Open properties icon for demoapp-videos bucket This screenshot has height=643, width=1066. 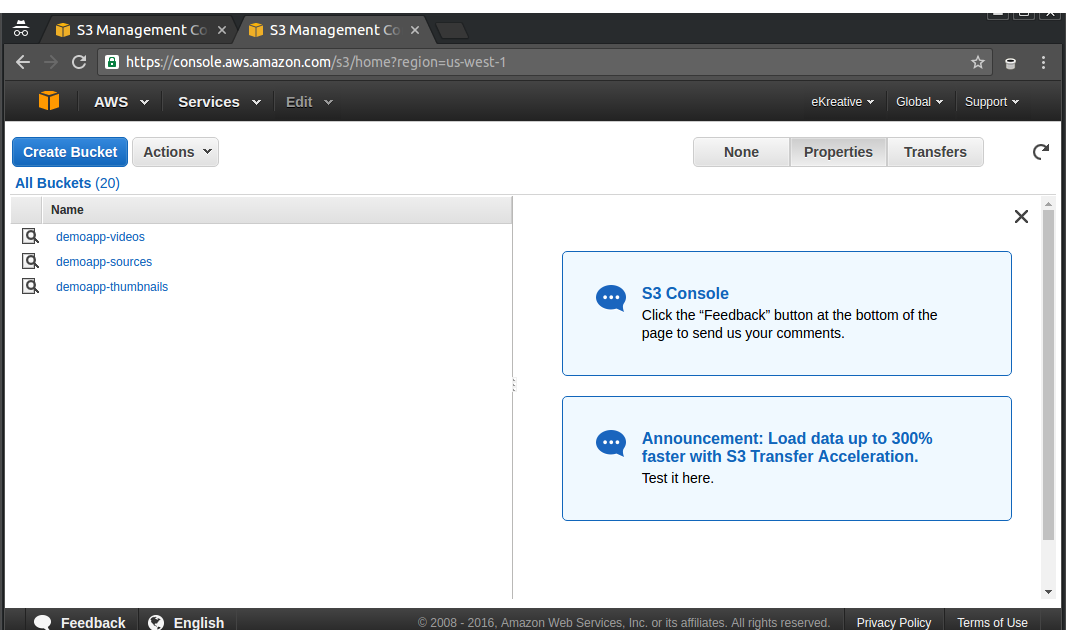tap(31, 237)
